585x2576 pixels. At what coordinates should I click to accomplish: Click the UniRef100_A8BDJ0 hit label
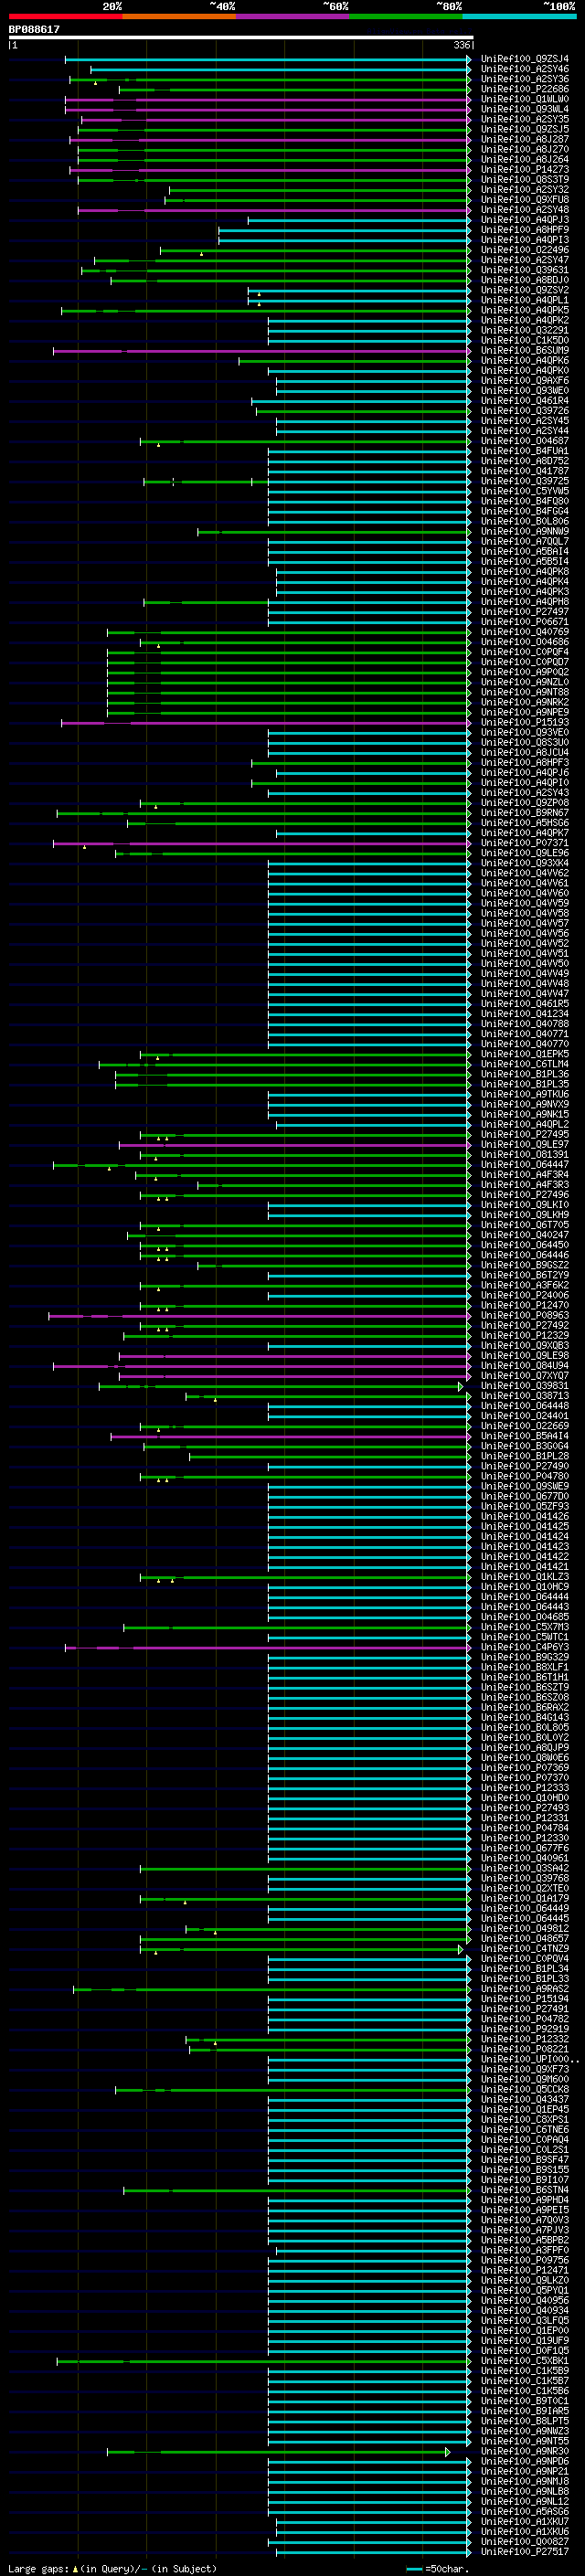coord(525,280)
